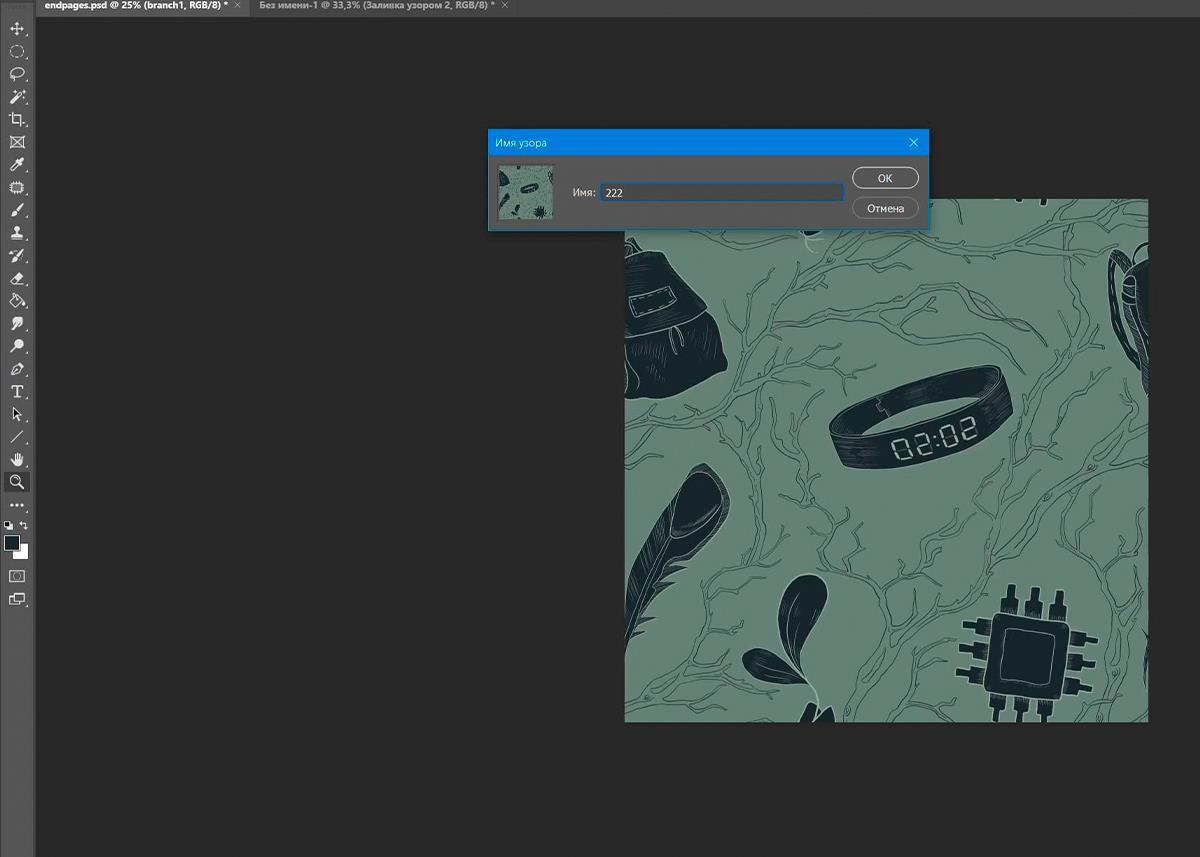Select the Magic Wand tool

[x=17, y=97]
